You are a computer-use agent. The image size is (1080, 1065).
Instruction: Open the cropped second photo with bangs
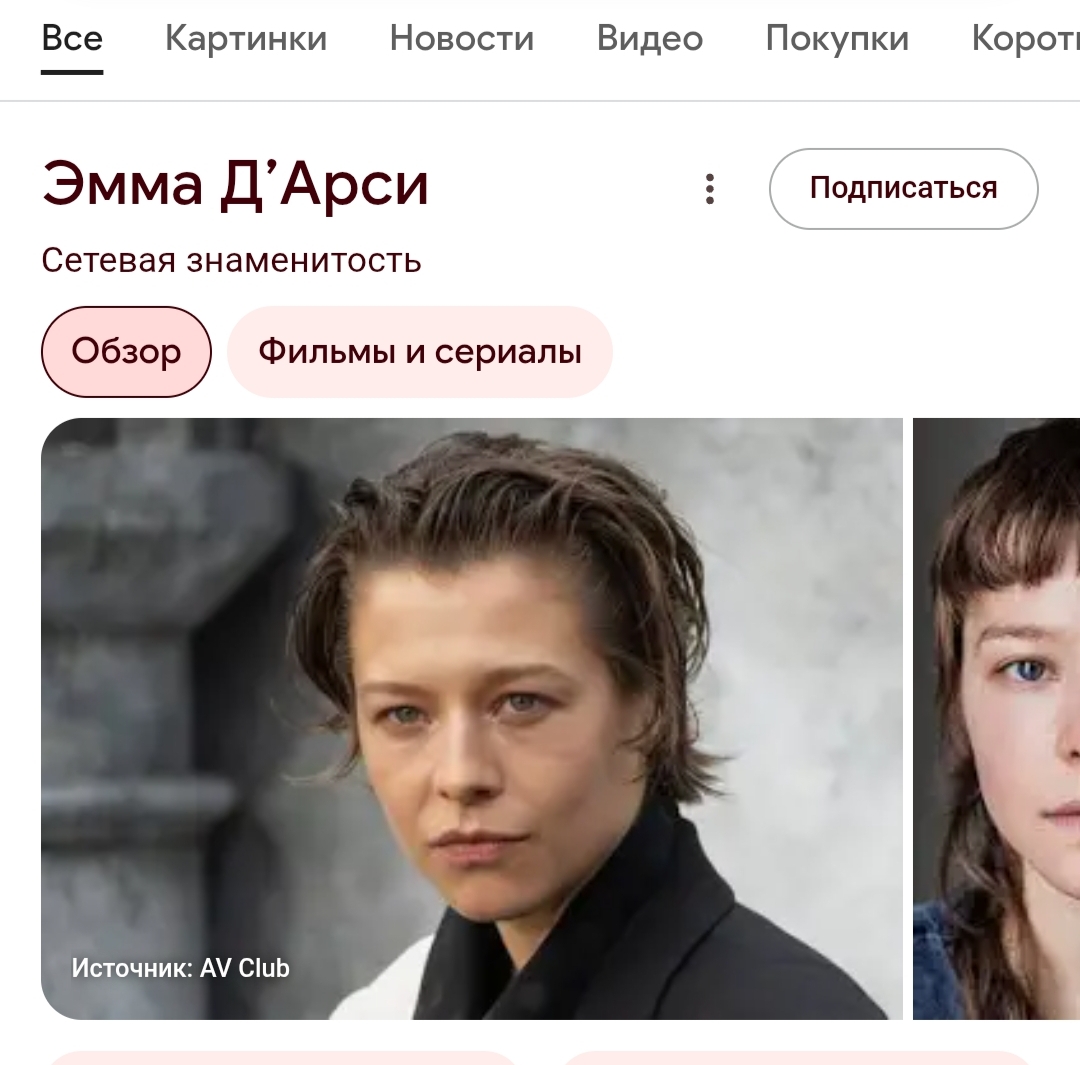[x=997, y=718]
